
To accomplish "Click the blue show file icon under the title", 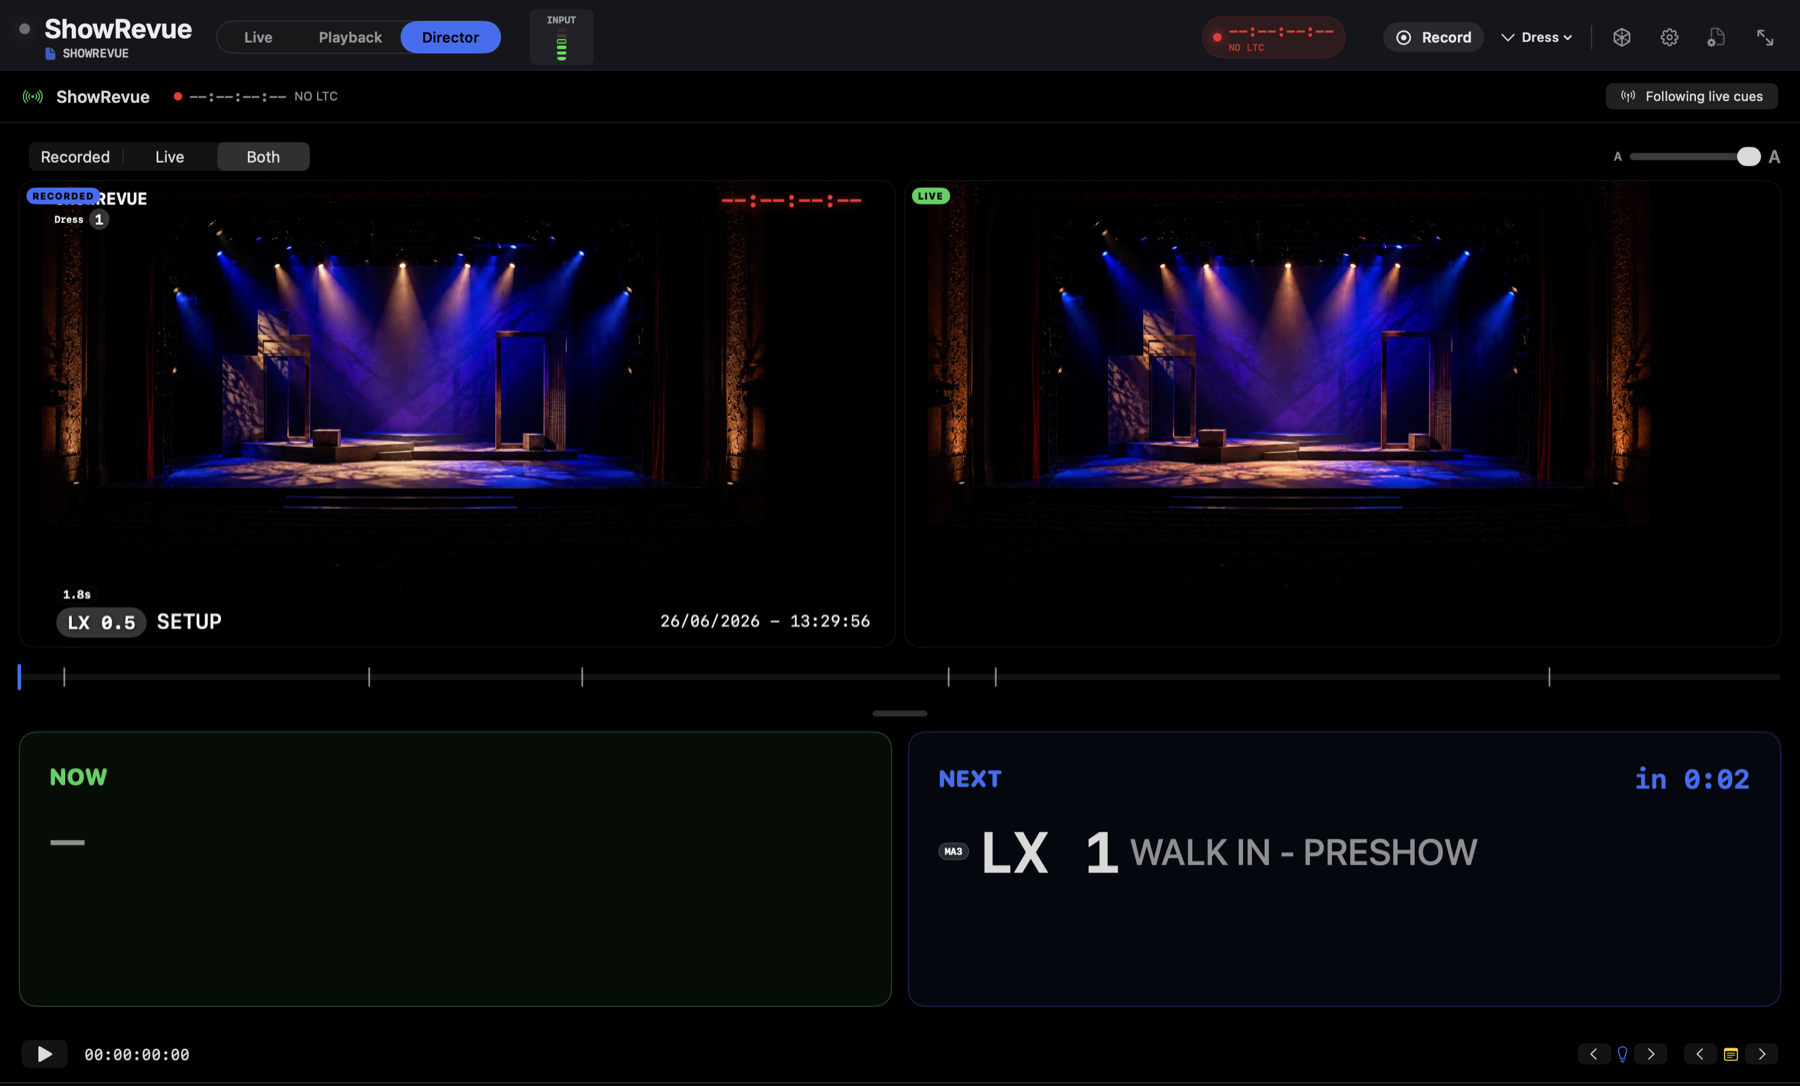I will pos(50,54).
